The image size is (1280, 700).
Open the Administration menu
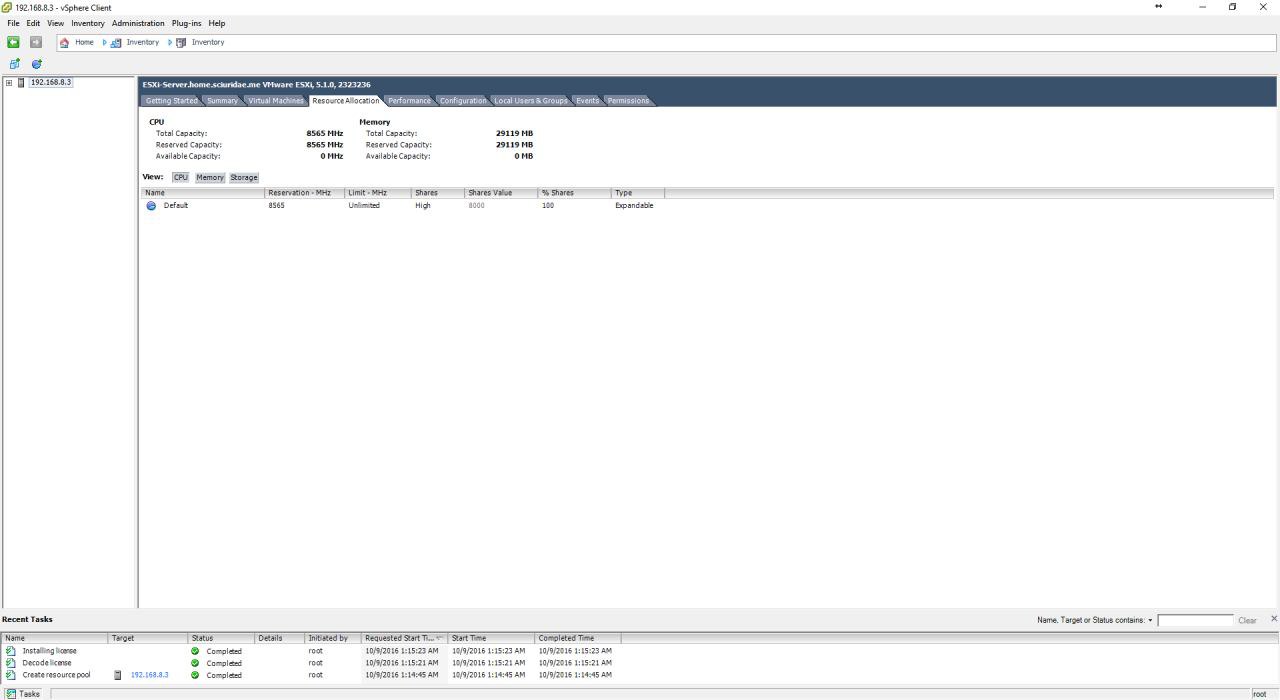(x=138, y=23)
